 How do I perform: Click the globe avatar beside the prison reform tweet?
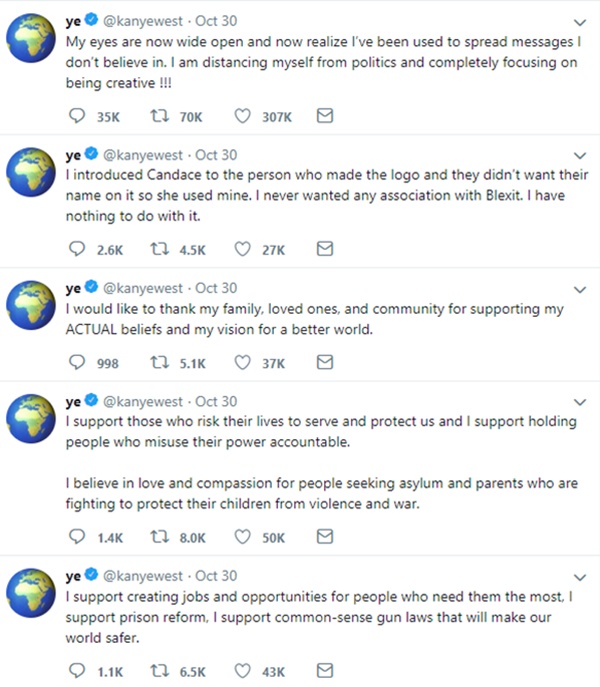tap(32, 596)
